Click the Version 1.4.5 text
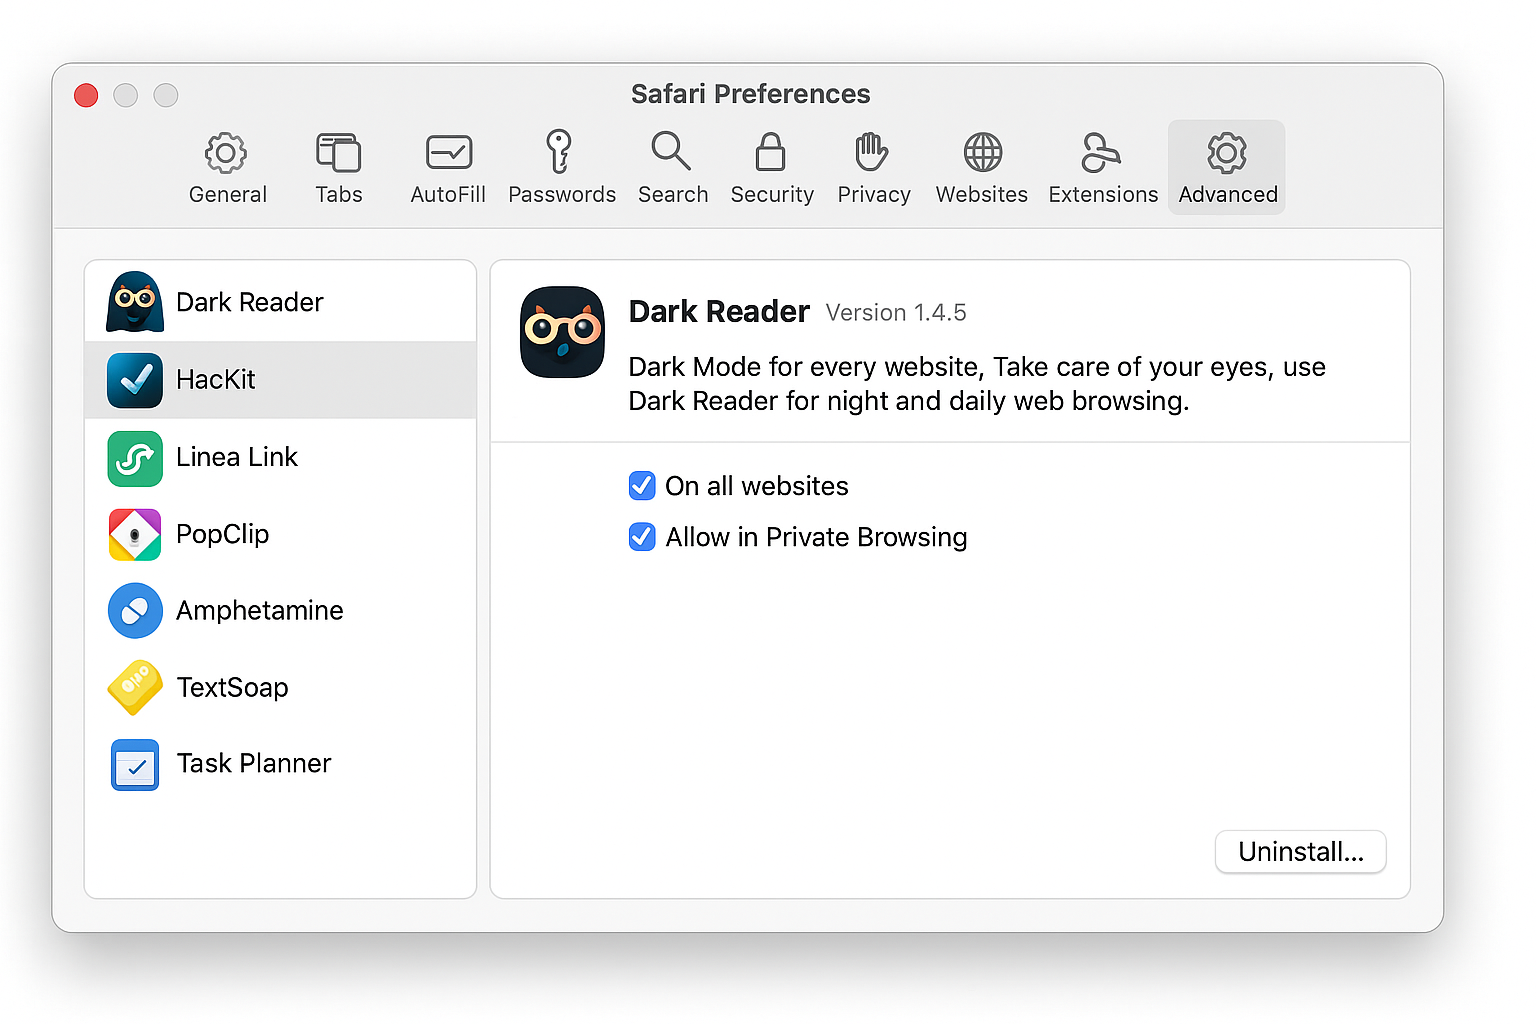This screenshot has height=1024, width=1536. (x=896, y=313)
